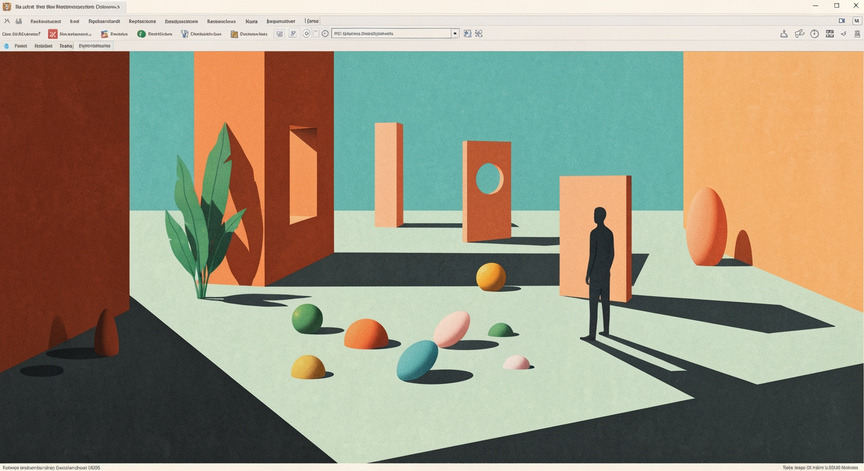Click the clock icon in right toolbar

coord(814,34)
